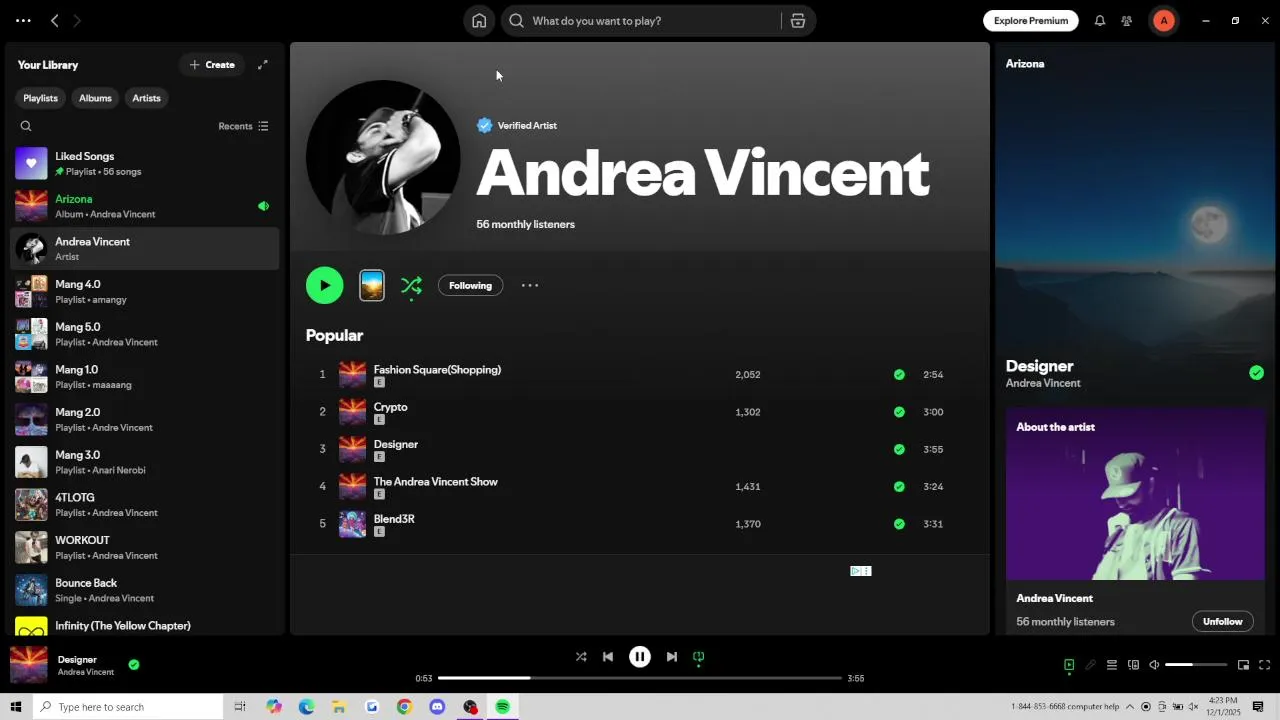Select the Crypto track
Image resolution: width=1280 pixels, height=720 pixels.
640,412
